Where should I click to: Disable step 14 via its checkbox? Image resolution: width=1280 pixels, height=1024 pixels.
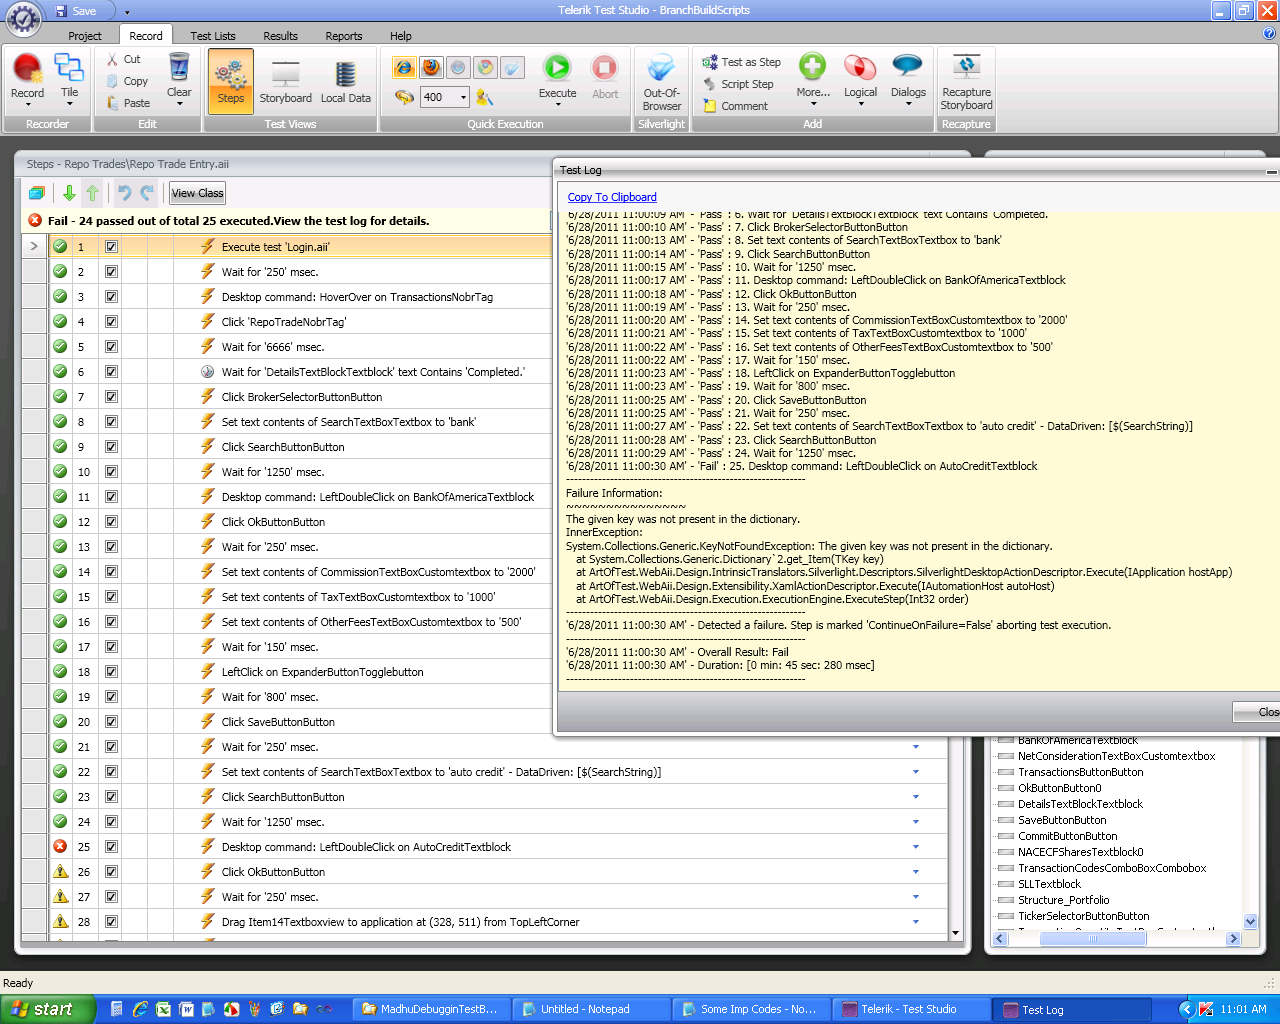pyautogui.click(x=111, y=572)
